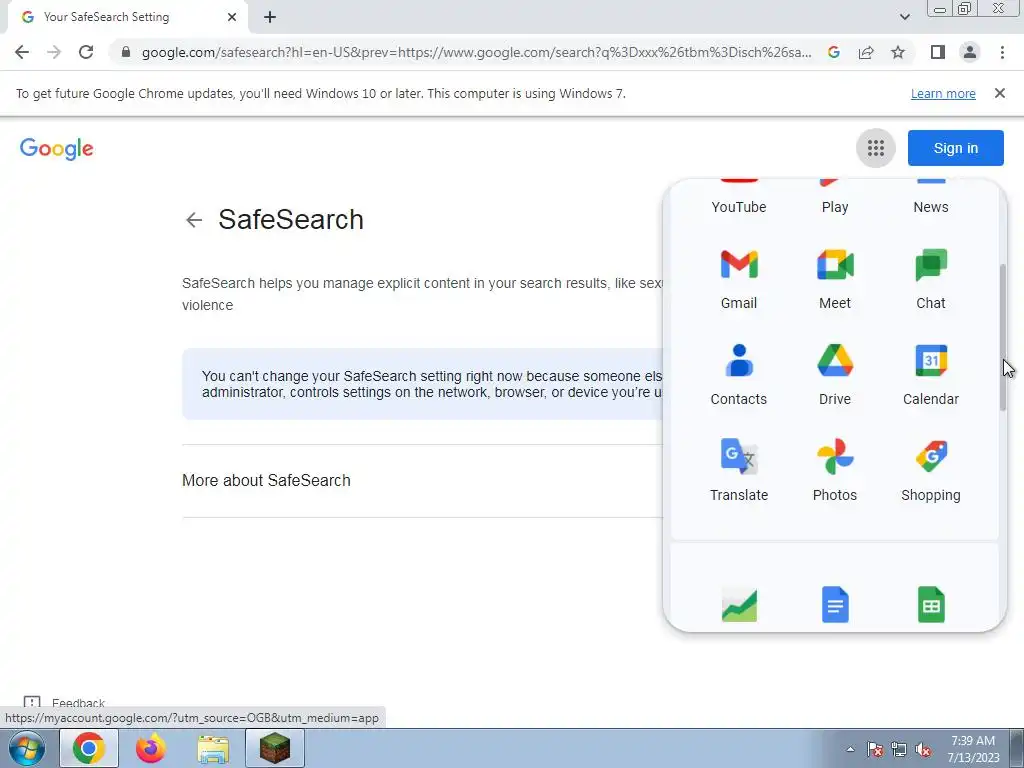Open Google Sheets app icon
The height and width of the screenshot is (768, 1024).
tap(931, 605)
